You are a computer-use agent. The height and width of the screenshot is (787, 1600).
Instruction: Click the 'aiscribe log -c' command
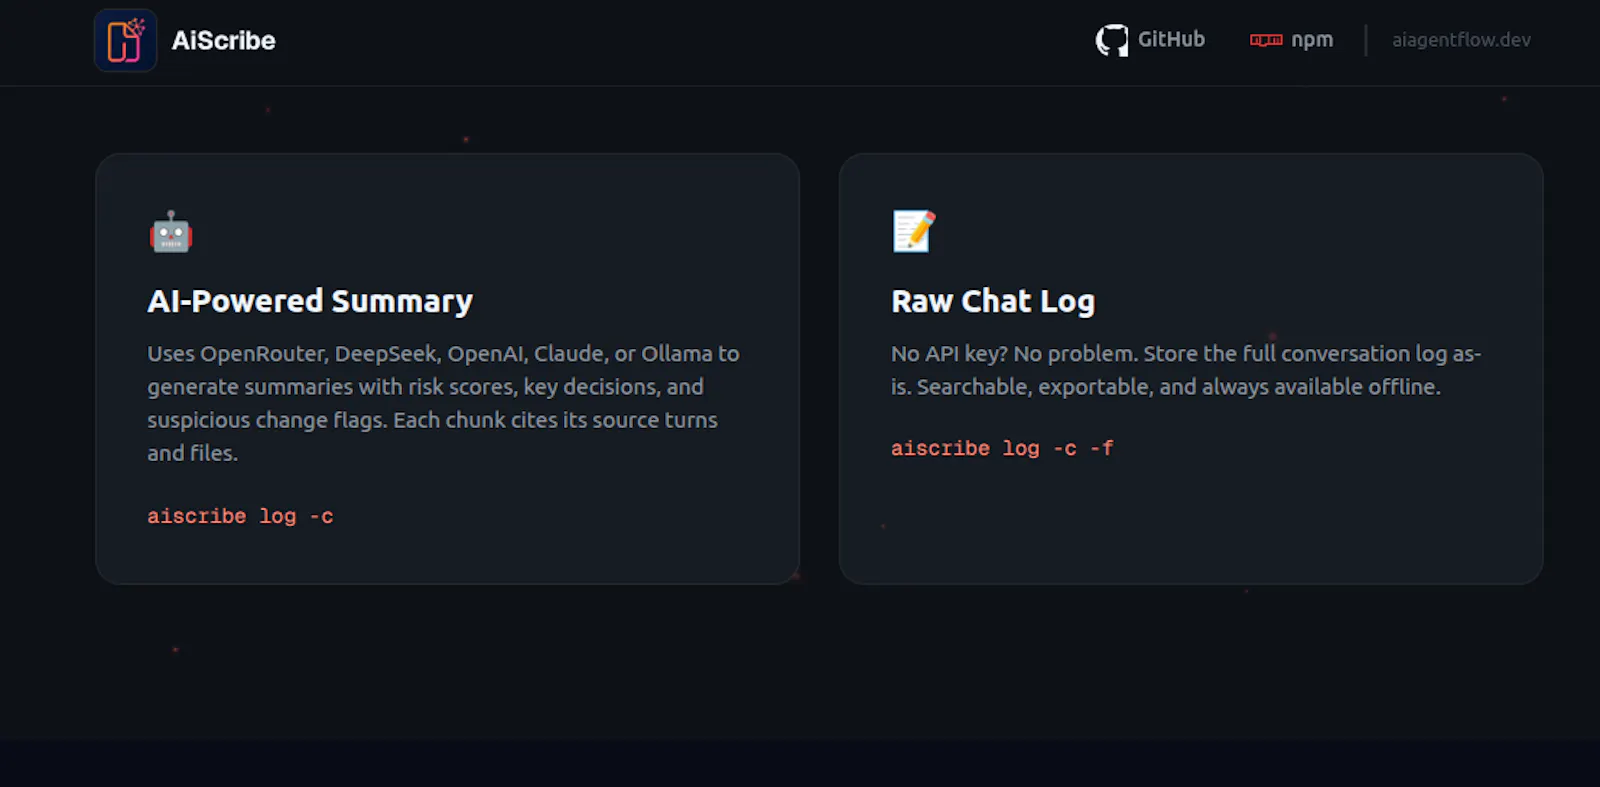click(240, 516)
